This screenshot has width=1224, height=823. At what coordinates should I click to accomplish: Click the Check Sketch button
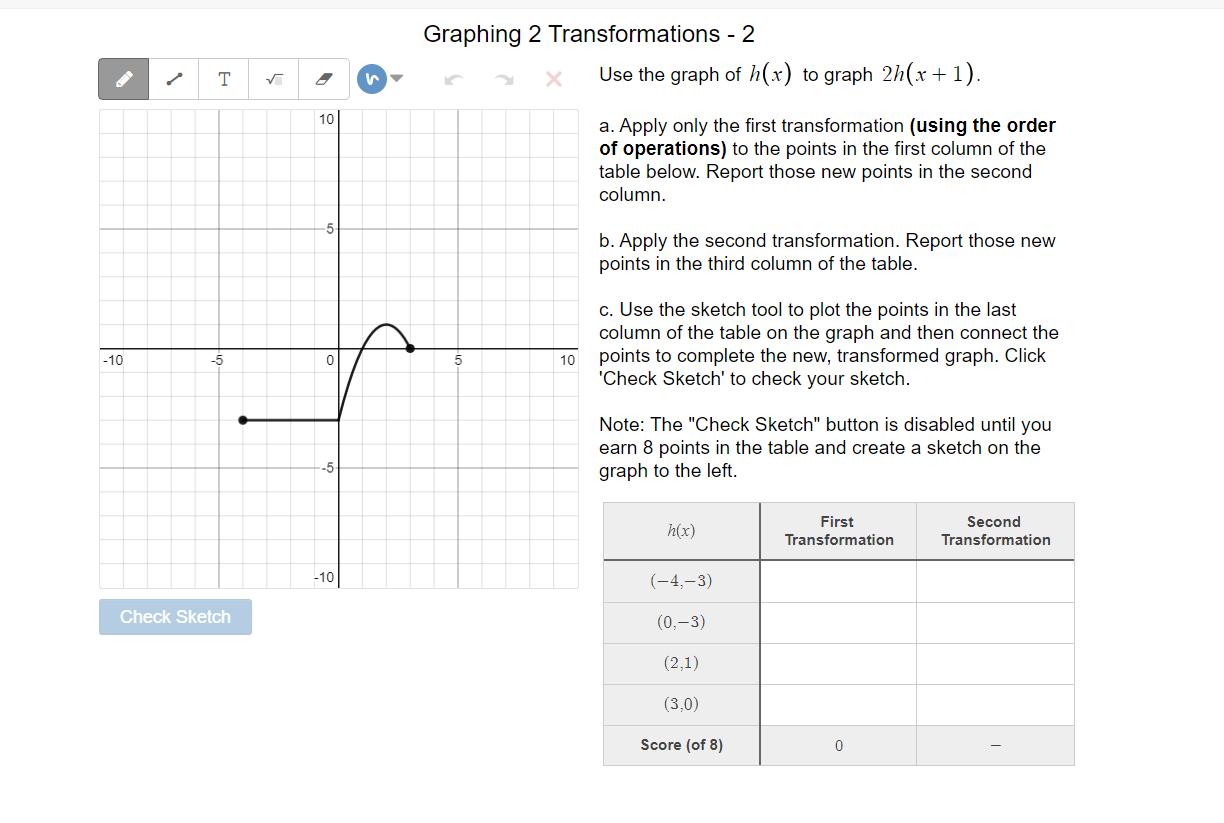(x=175, y=617)
